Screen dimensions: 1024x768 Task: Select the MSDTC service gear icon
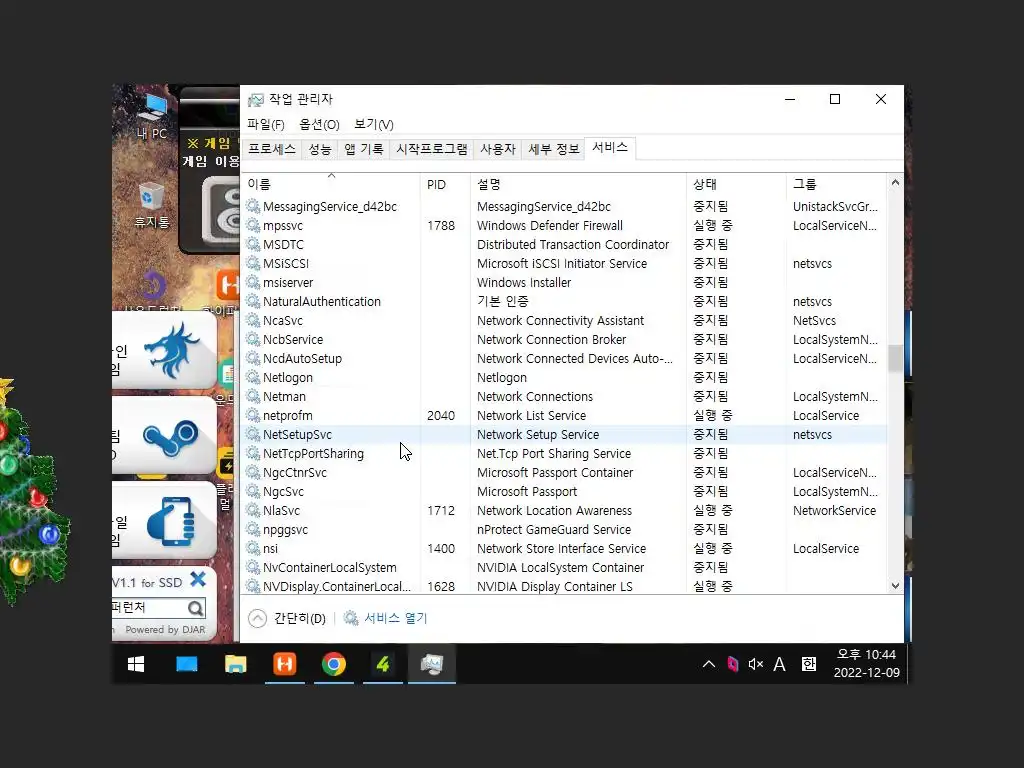253,244
